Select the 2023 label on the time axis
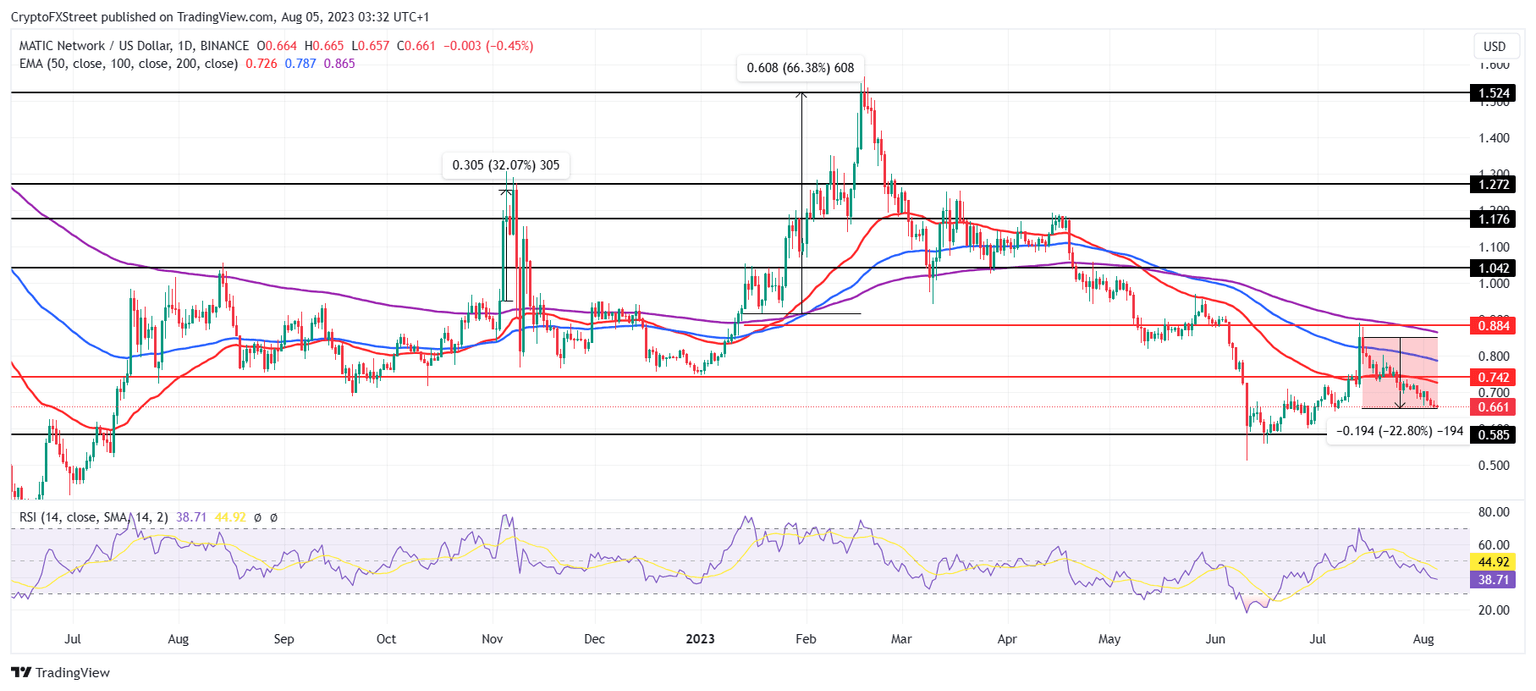 tap(700, 638)
